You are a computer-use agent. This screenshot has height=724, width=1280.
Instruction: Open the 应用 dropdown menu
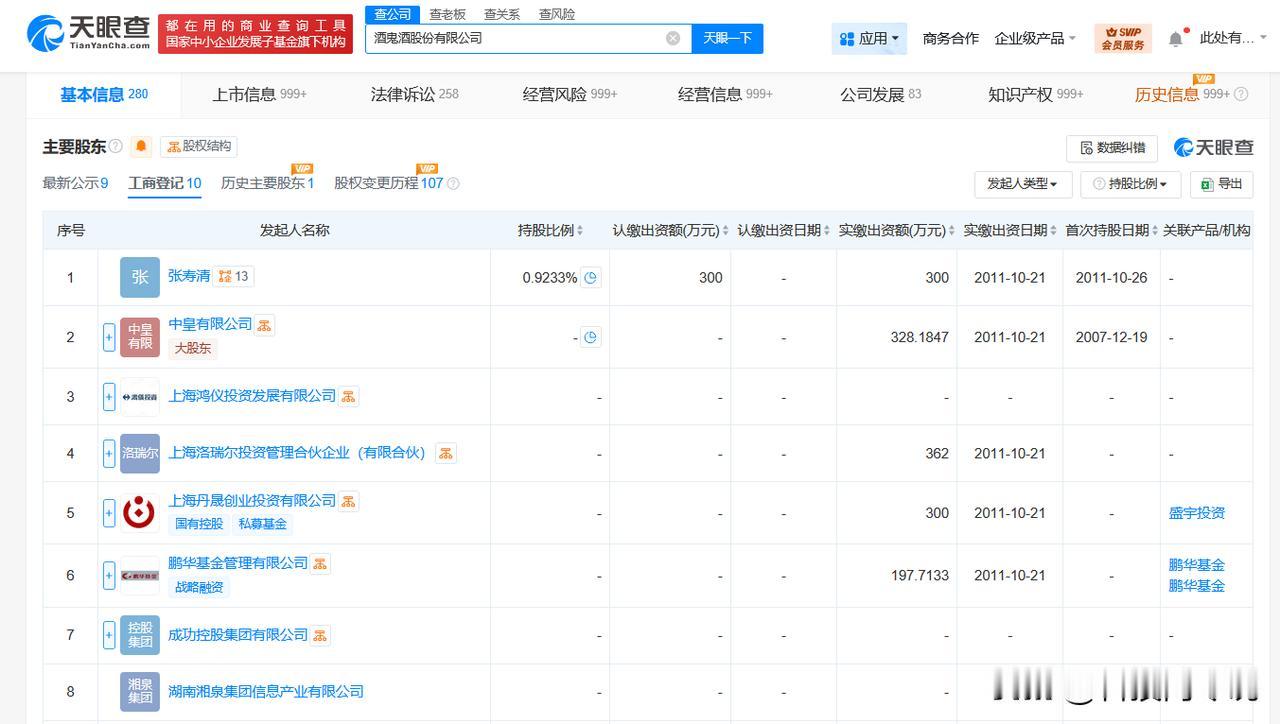[x=869, y=38]
